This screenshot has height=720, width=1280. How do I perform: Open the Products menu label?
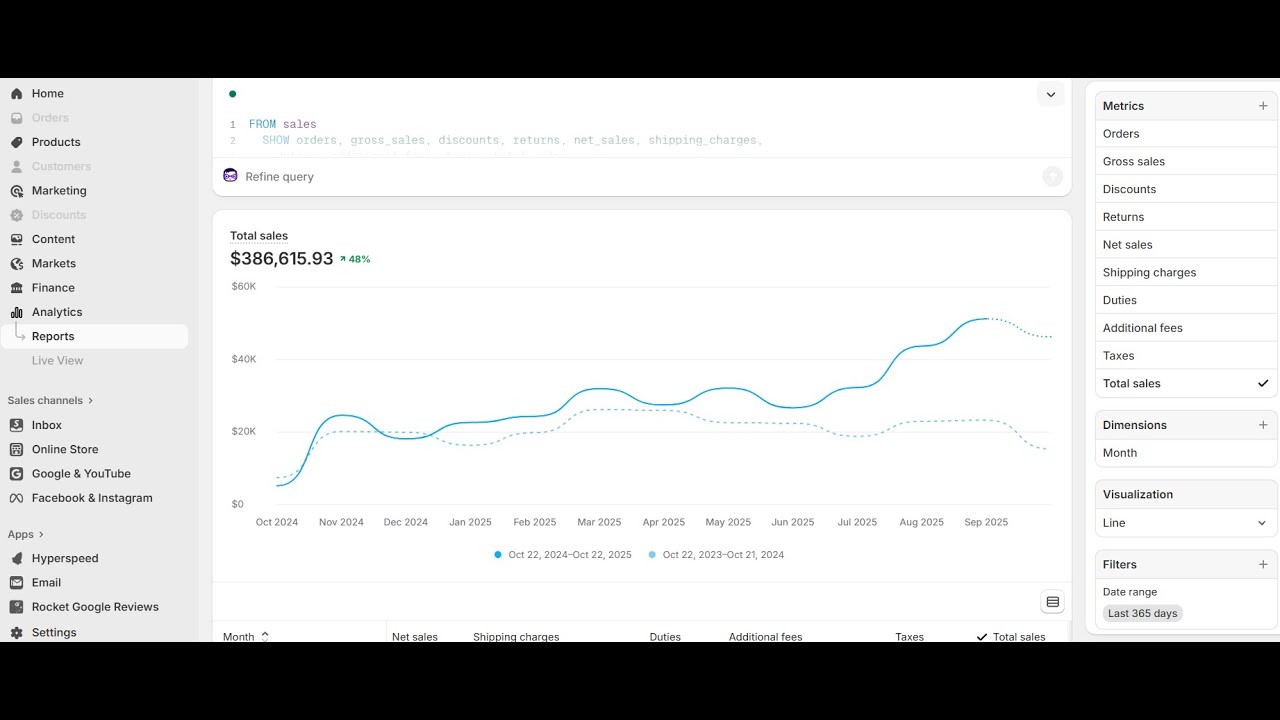[x=56, y=142]
